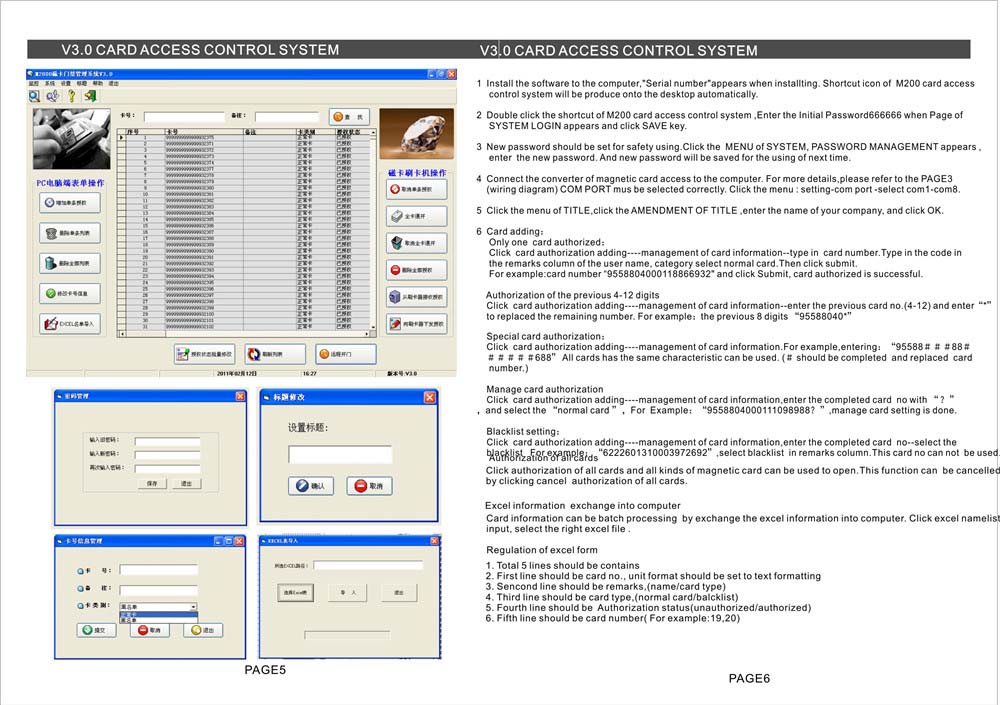Choose 黑名单 in the open dropdown list
This screenshot has height=705, width=1000.
[x=159, y=620]
